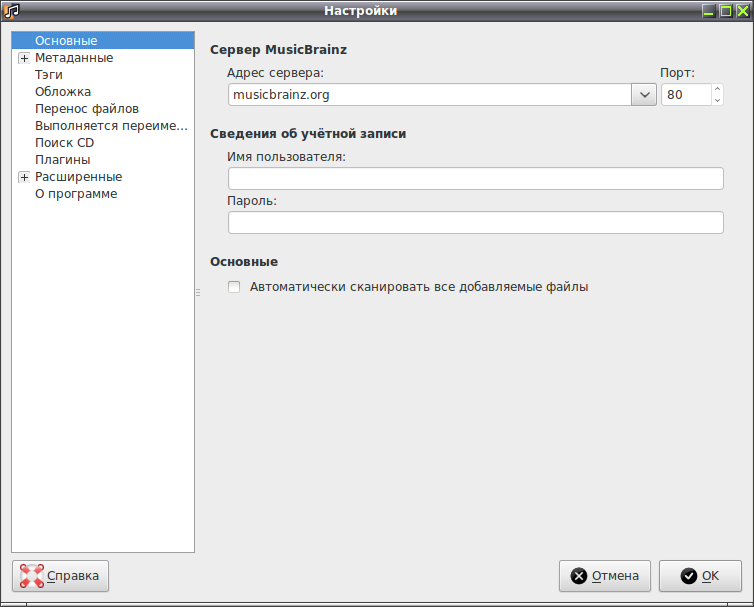Open the Плагины settings page
The height and width of the screenshot is (607, 754).
(x=63, y=160)
